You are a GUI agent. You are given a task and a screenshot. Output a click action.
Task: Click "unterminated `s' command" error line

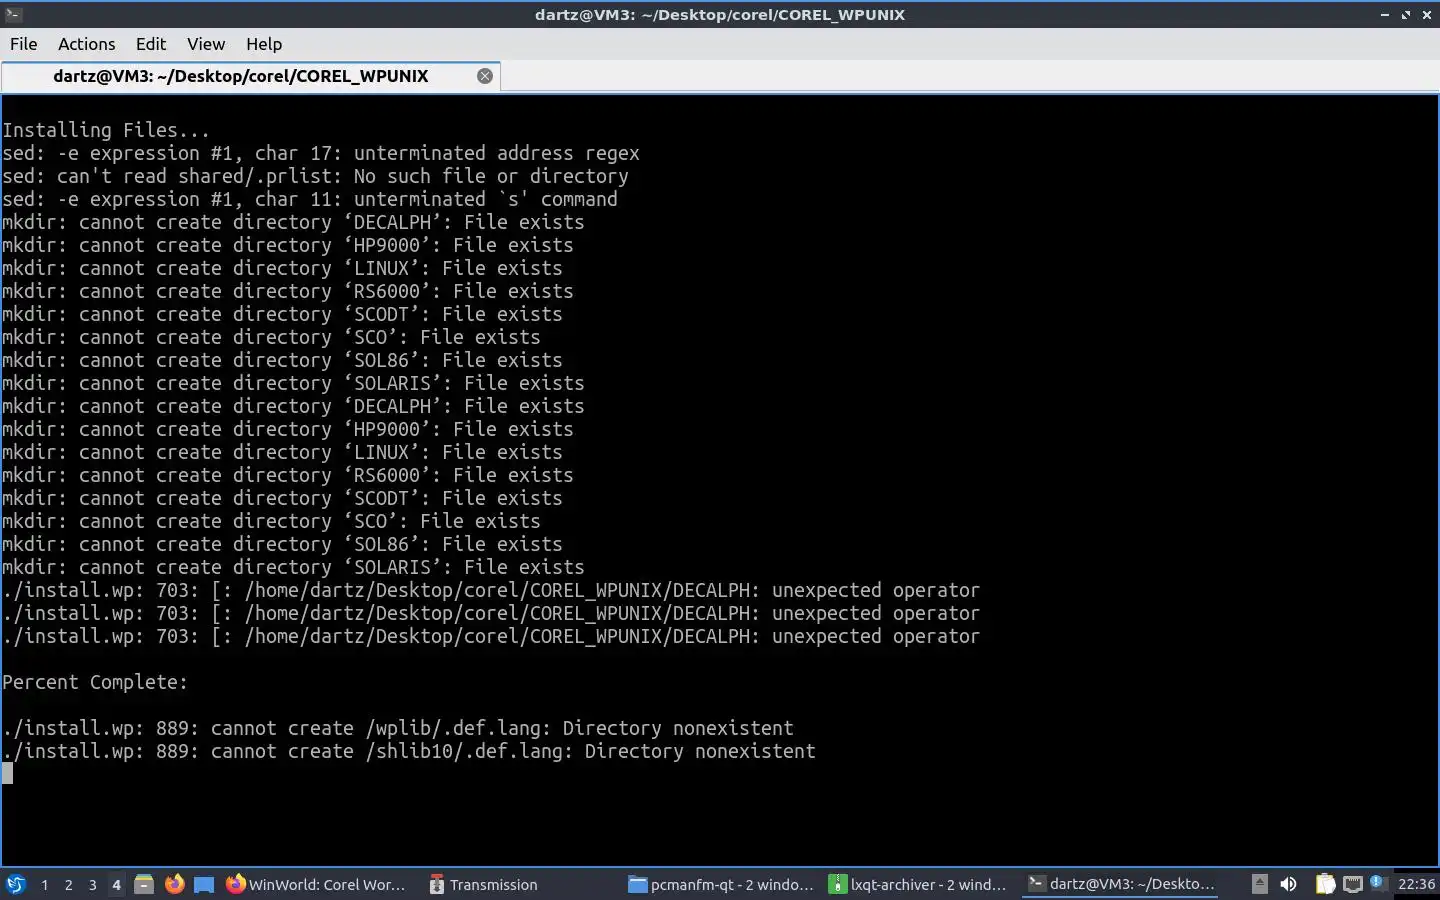310,199
